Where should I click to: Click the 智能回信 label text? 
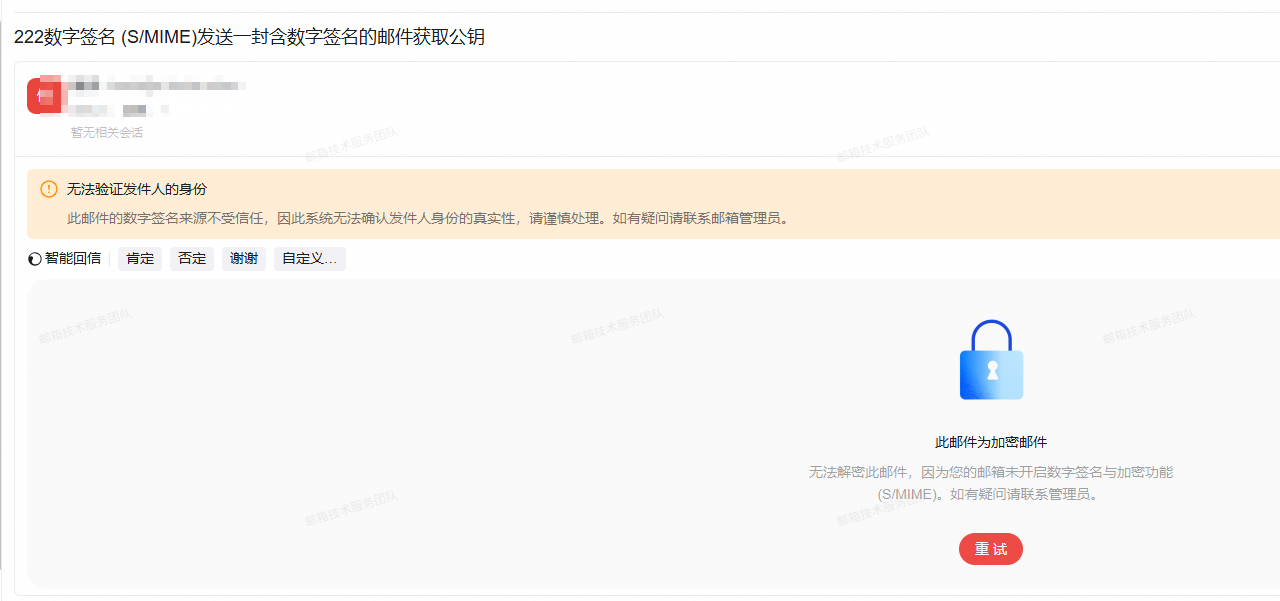(73, 259)
